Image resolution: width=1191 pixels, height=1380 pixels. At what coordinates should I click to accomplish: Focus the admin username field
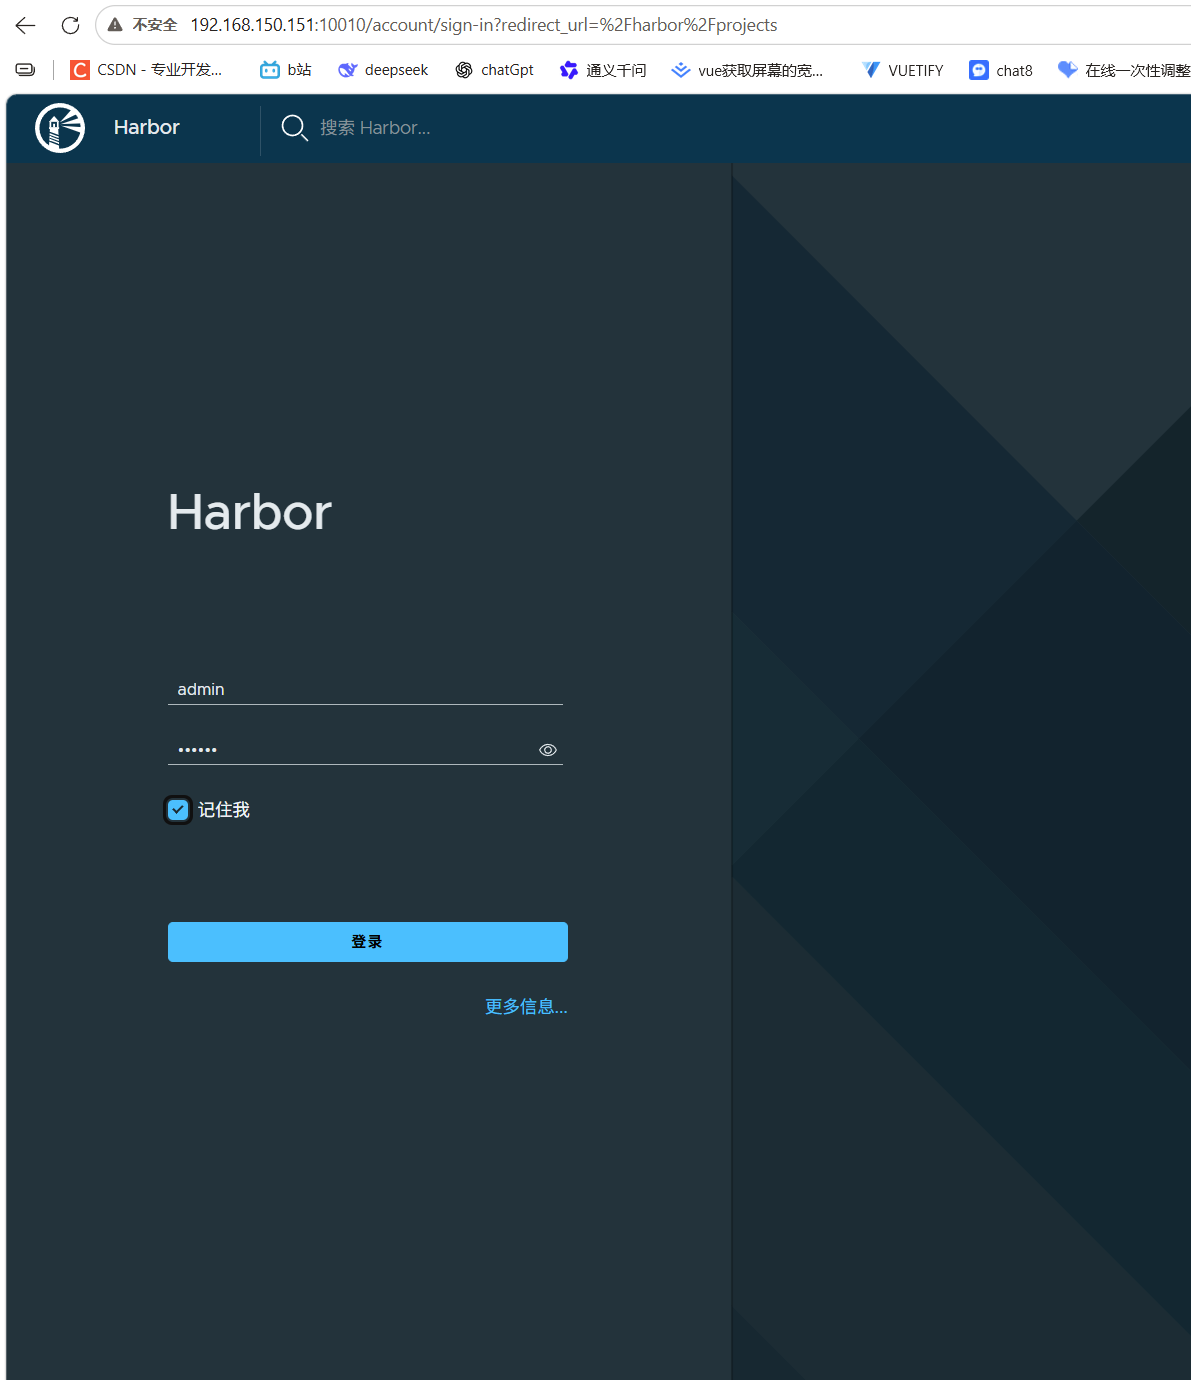tap(365, 689)
